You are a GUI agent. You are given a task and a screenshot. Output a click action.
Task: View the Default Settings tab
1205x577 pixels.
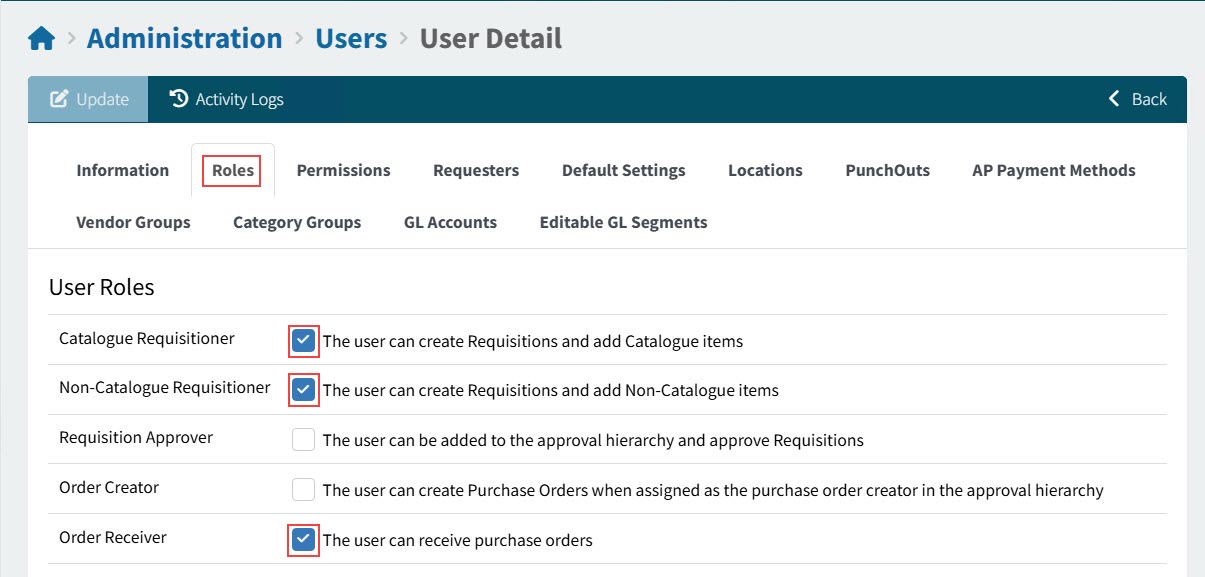click(623, 170)
